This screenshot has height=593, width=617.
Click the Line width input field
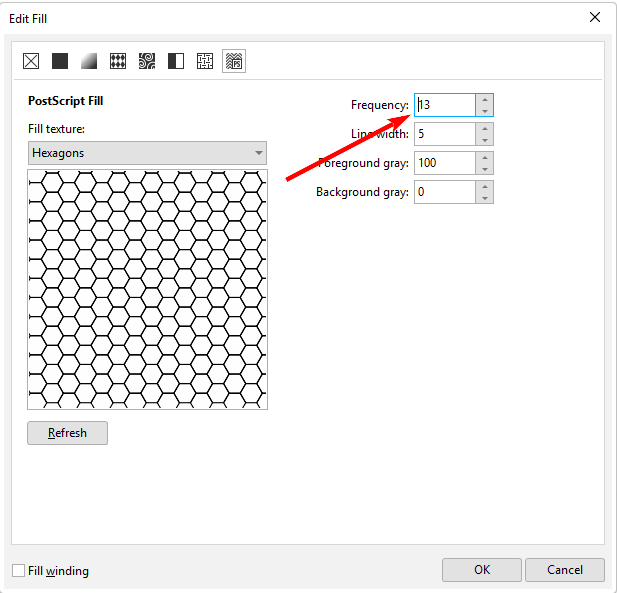coord(445,134)
